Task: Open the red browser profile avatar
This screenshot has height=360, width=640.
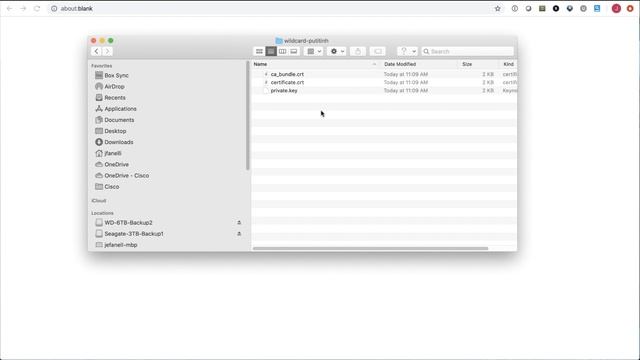Action: pos(616,9)
